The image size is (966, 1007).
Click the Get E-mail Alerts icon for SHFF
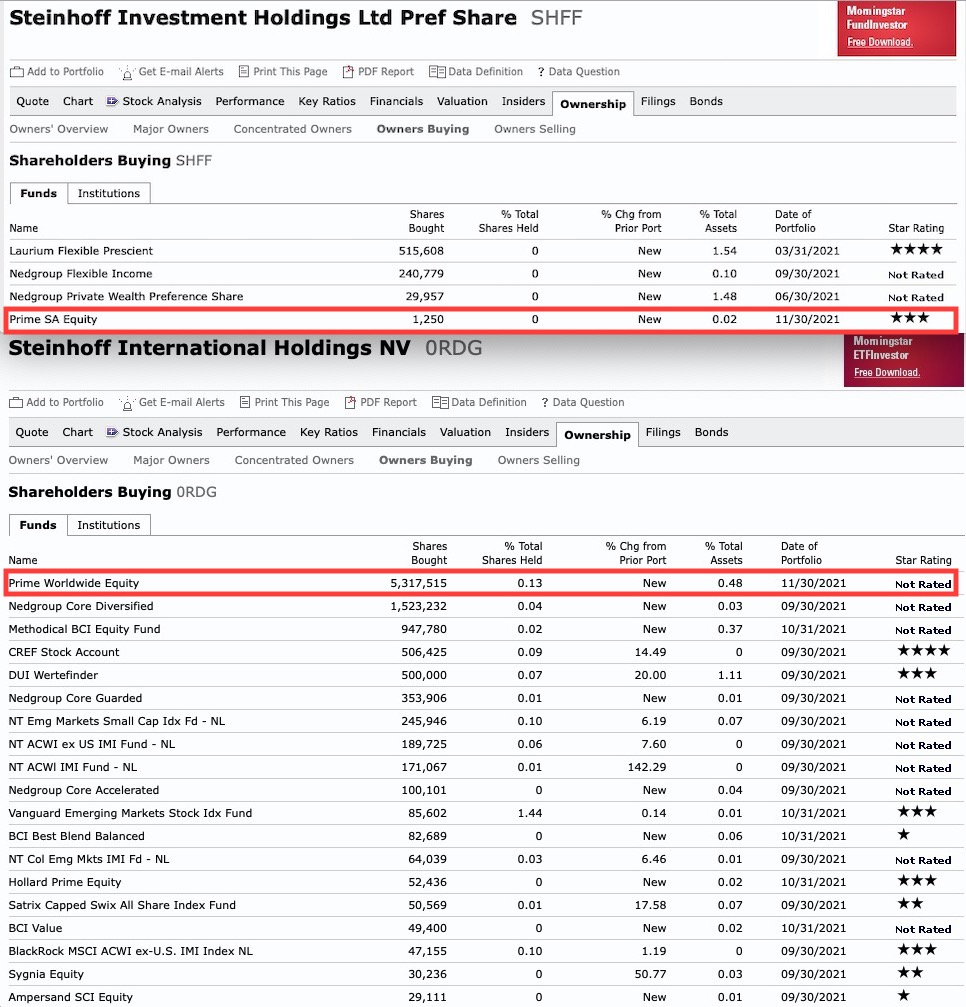click(x=127, y=71)
